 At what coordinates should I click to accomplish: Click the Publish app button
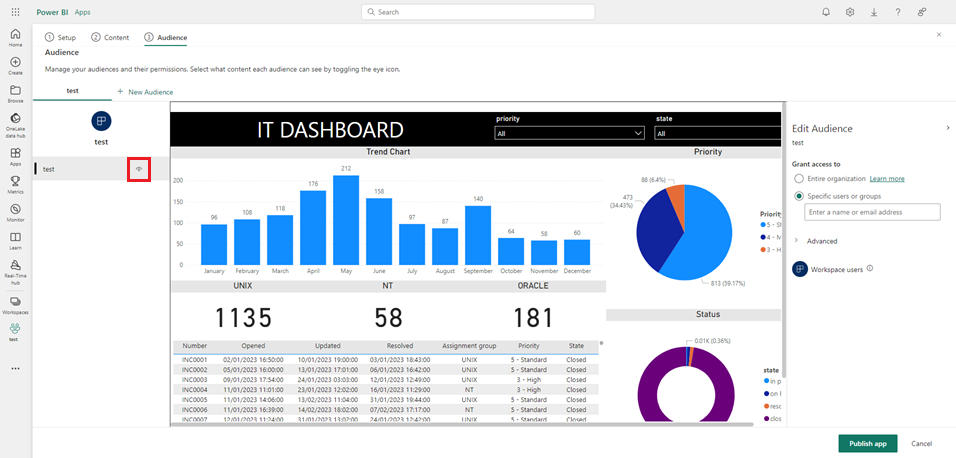coord(867,443)
